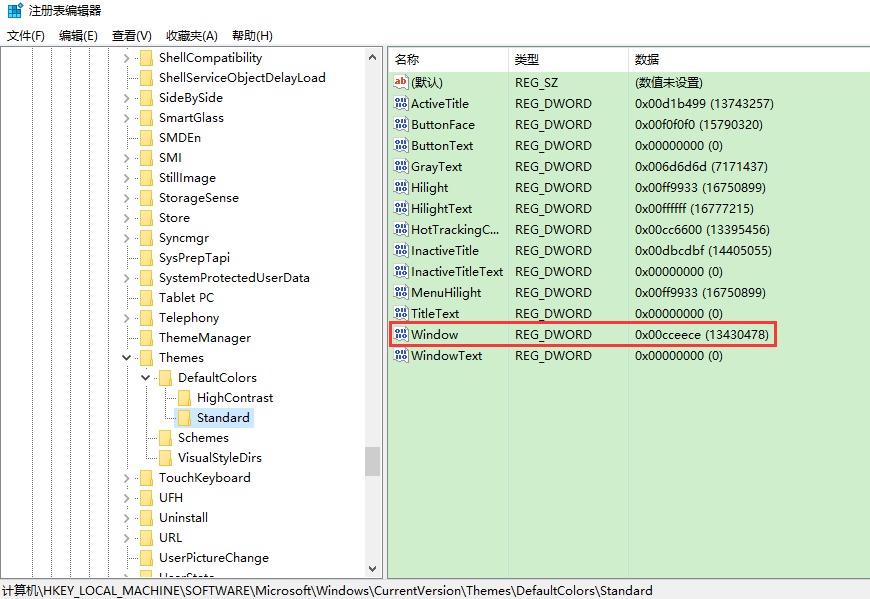Image resolution: width=870 pixels, height=599 pixels.
Task: Click the registry path in the status bar
Action: 327,591
